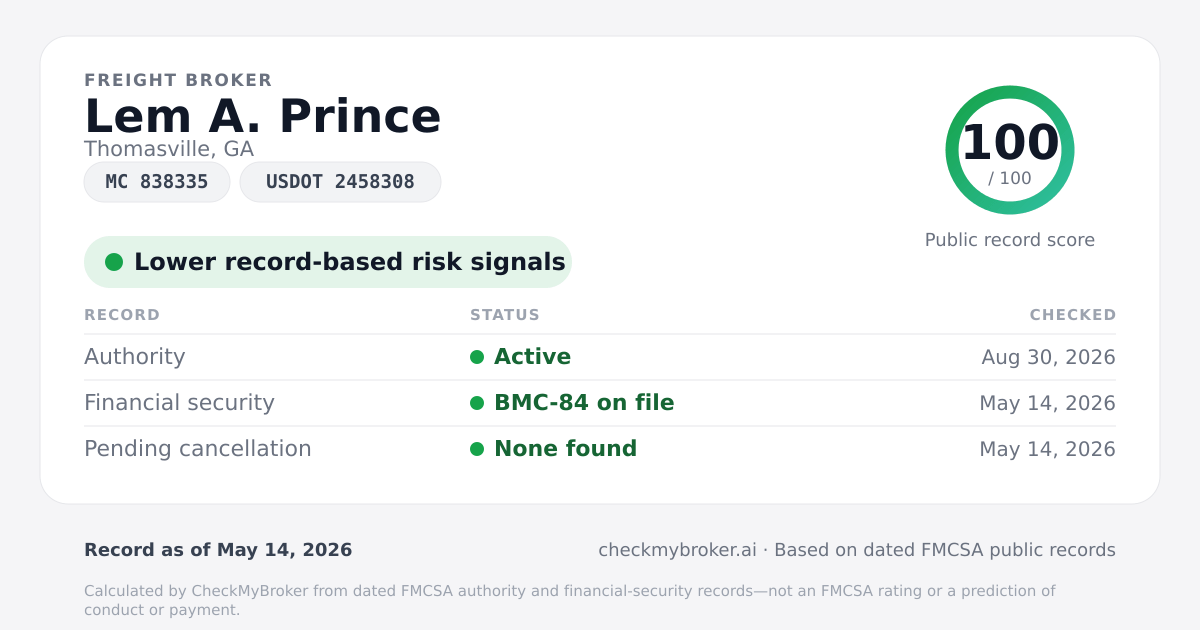Open checkmybroker.ai link in footer
Screen dimensions: 1200x630
[677, 550]
